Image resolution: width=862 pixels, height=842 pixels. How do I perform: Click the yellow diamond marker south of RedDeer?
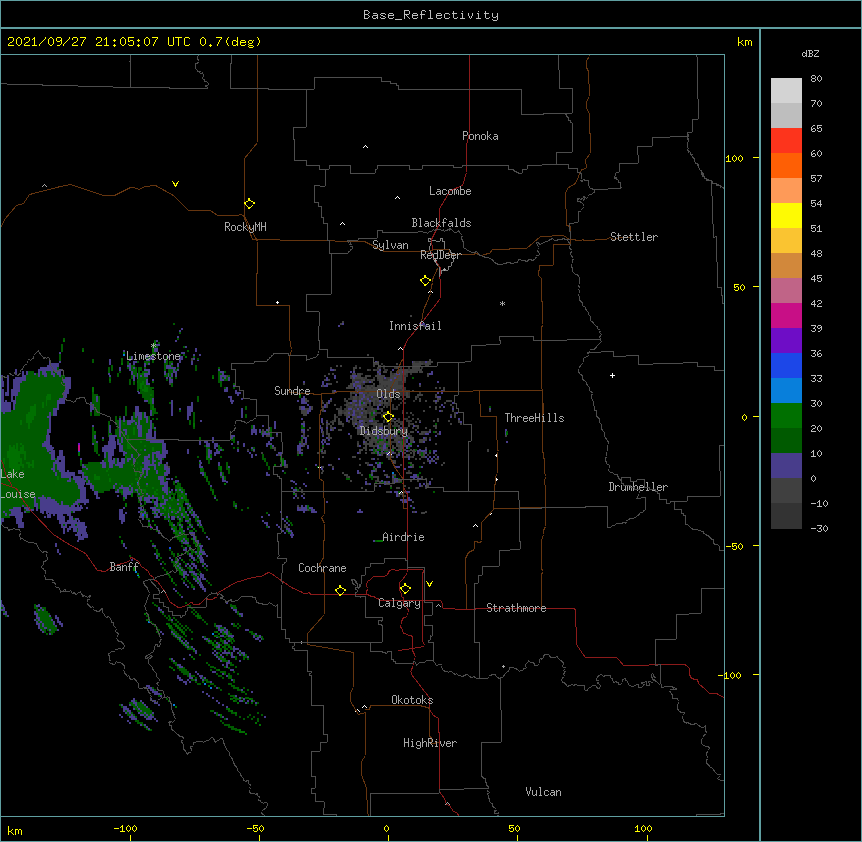(426, 281)
